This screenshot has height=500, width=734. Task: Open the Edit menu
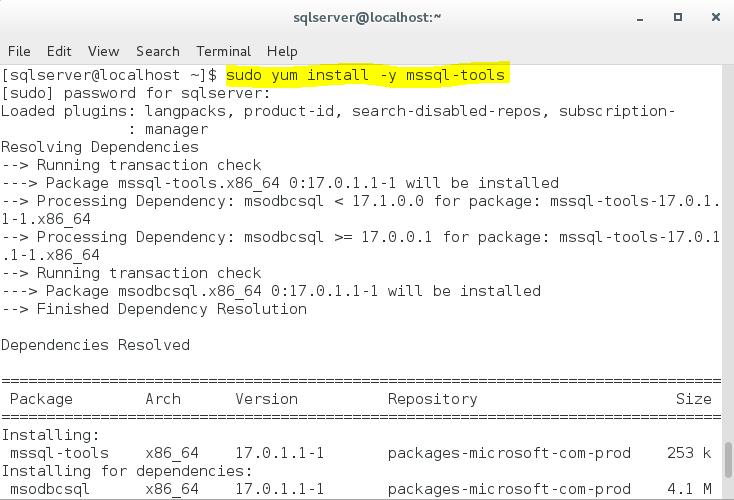(x=59, y=51)
